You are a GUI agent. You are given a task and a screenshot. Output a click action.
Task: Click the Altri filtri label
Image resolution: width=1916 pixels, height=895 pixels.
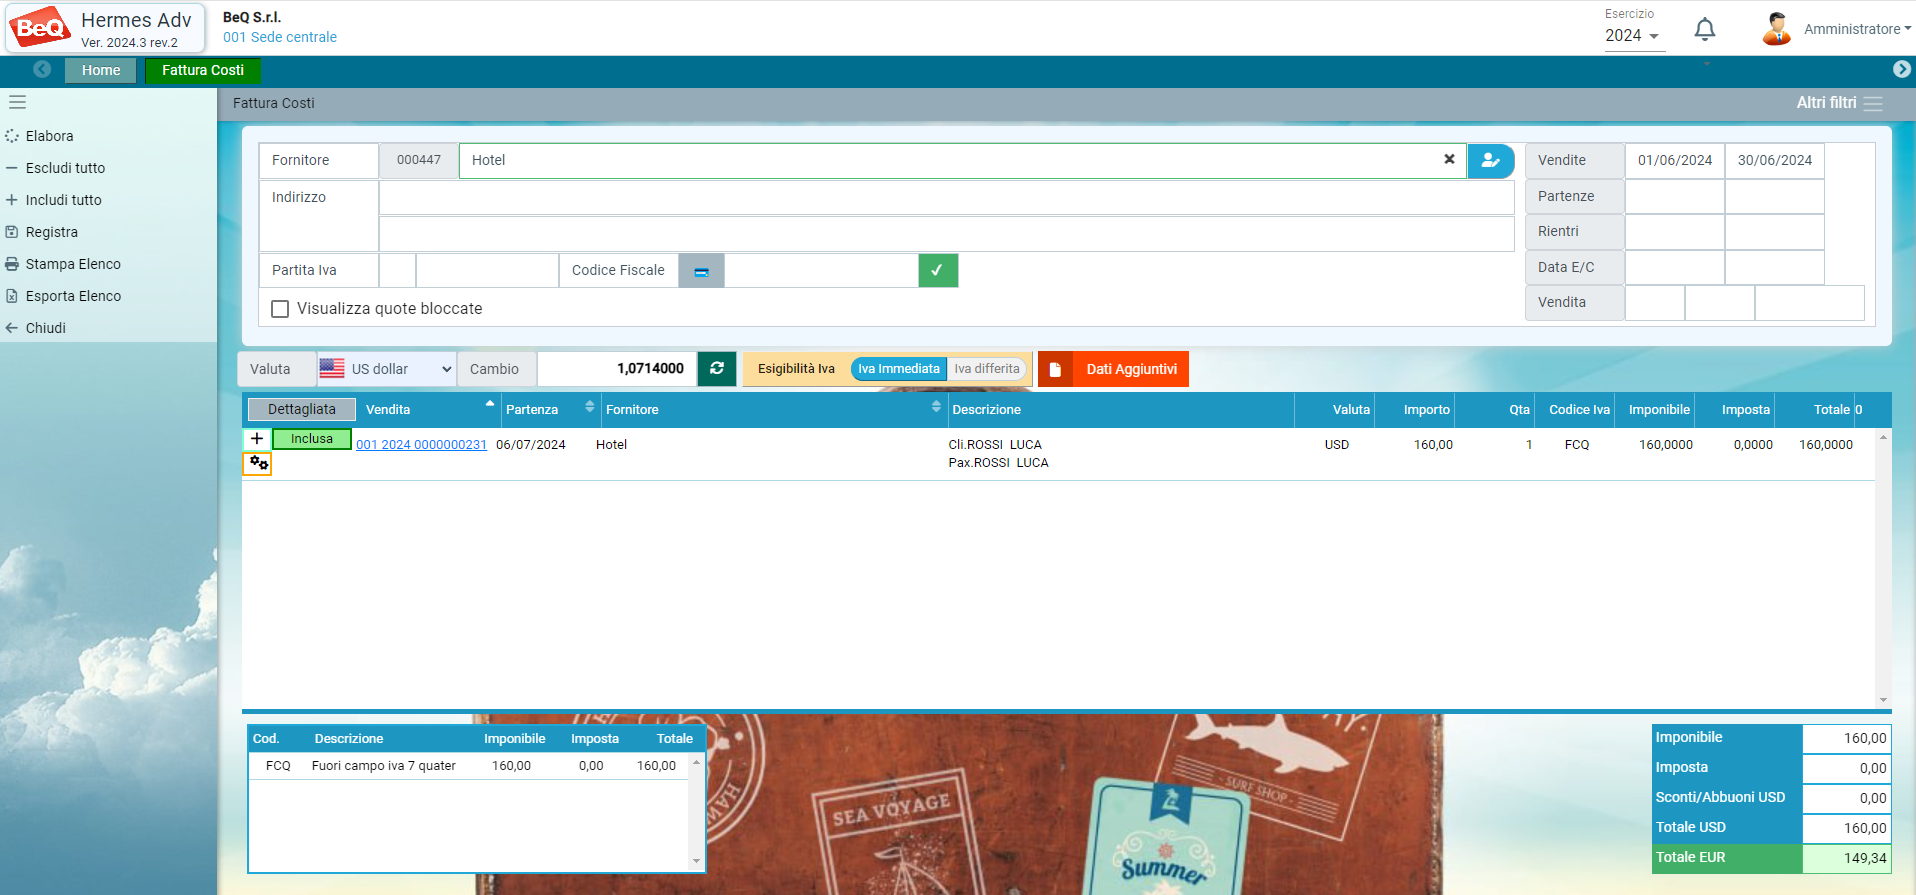(1826, 103)
